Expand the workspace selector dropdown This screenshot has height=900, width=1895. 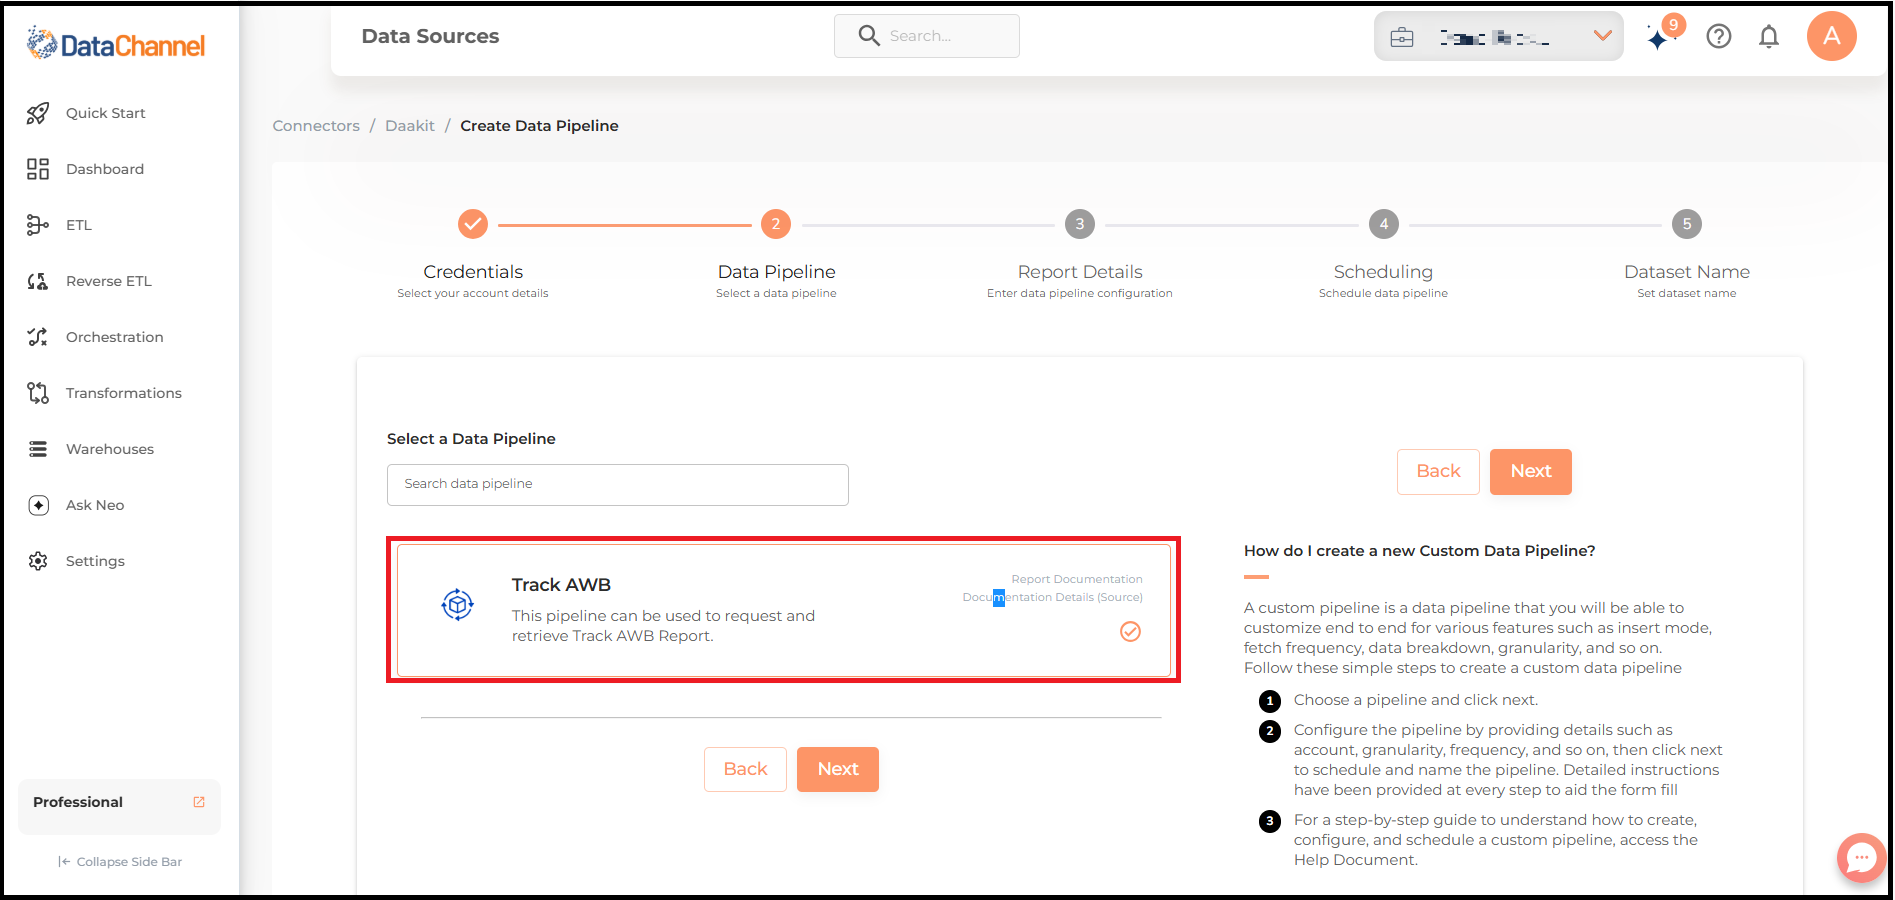(x=1498, y=37)
